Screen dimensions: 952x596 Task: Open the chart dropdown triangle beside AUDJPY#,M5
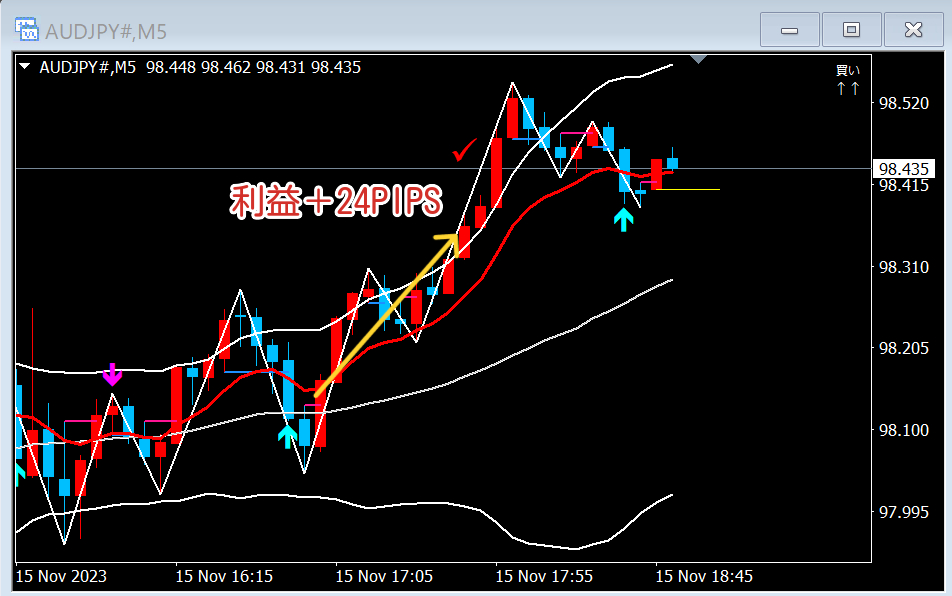coord(25,66)
